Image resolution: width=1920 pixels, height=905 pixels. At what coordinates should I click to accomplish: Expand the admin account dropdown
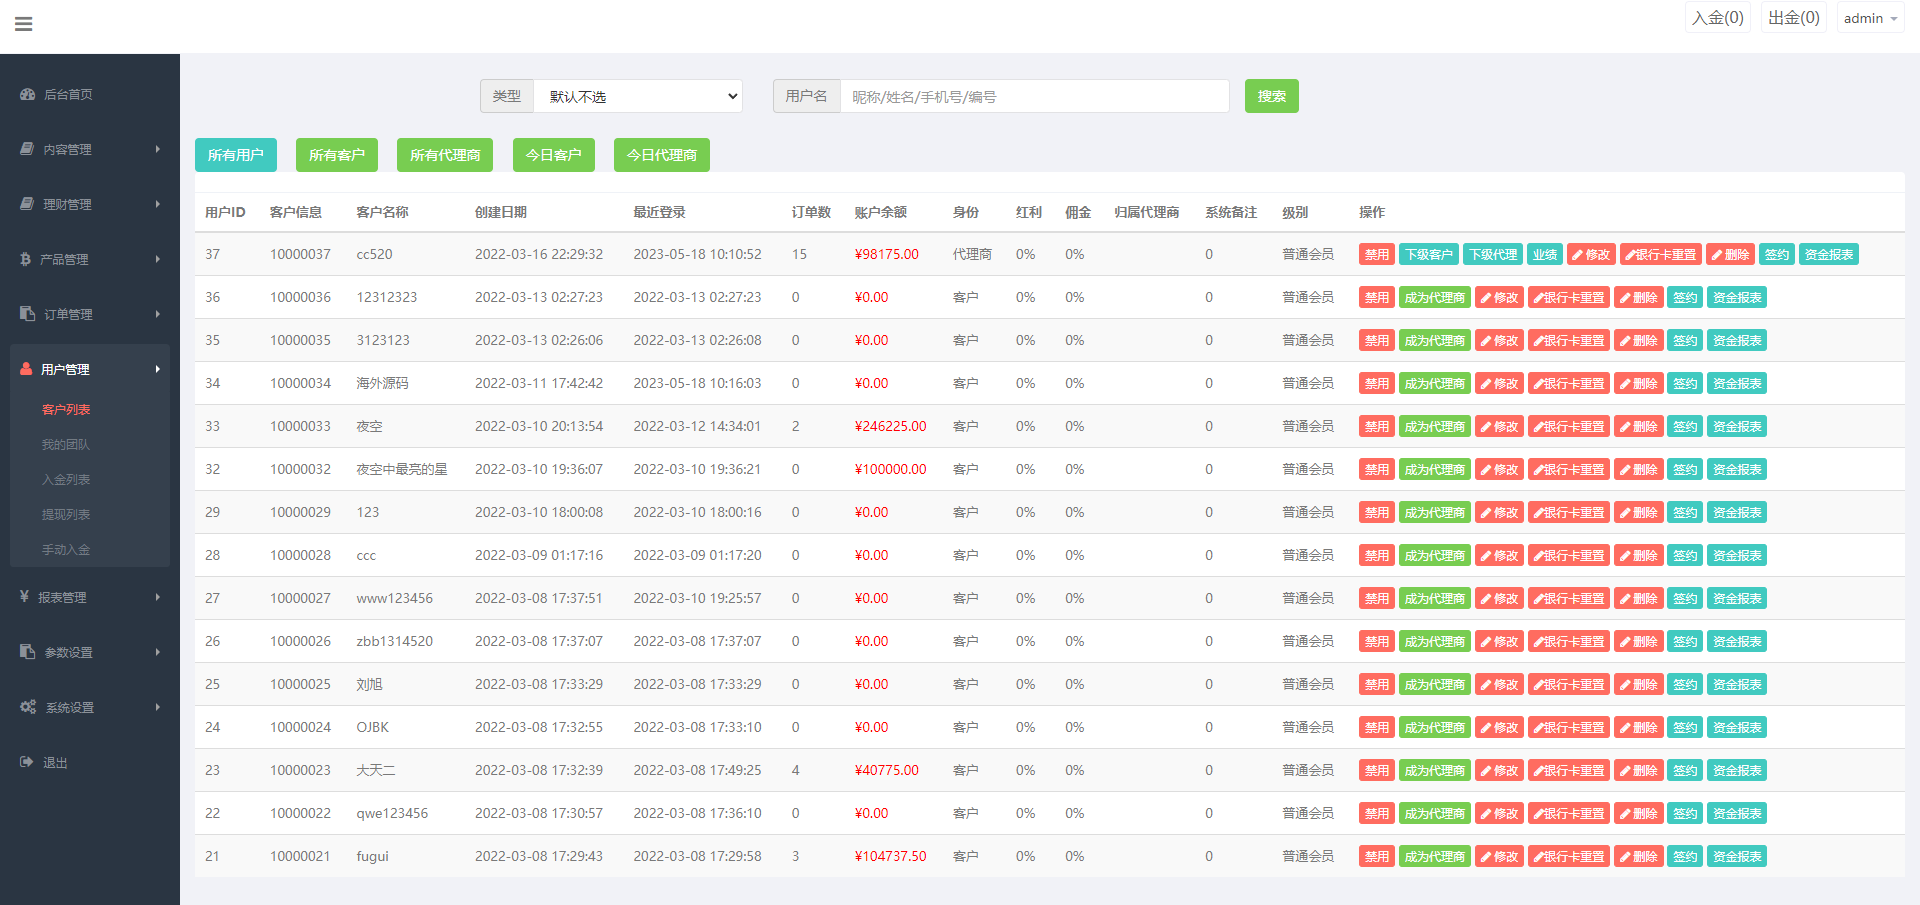pos(1868,17)
